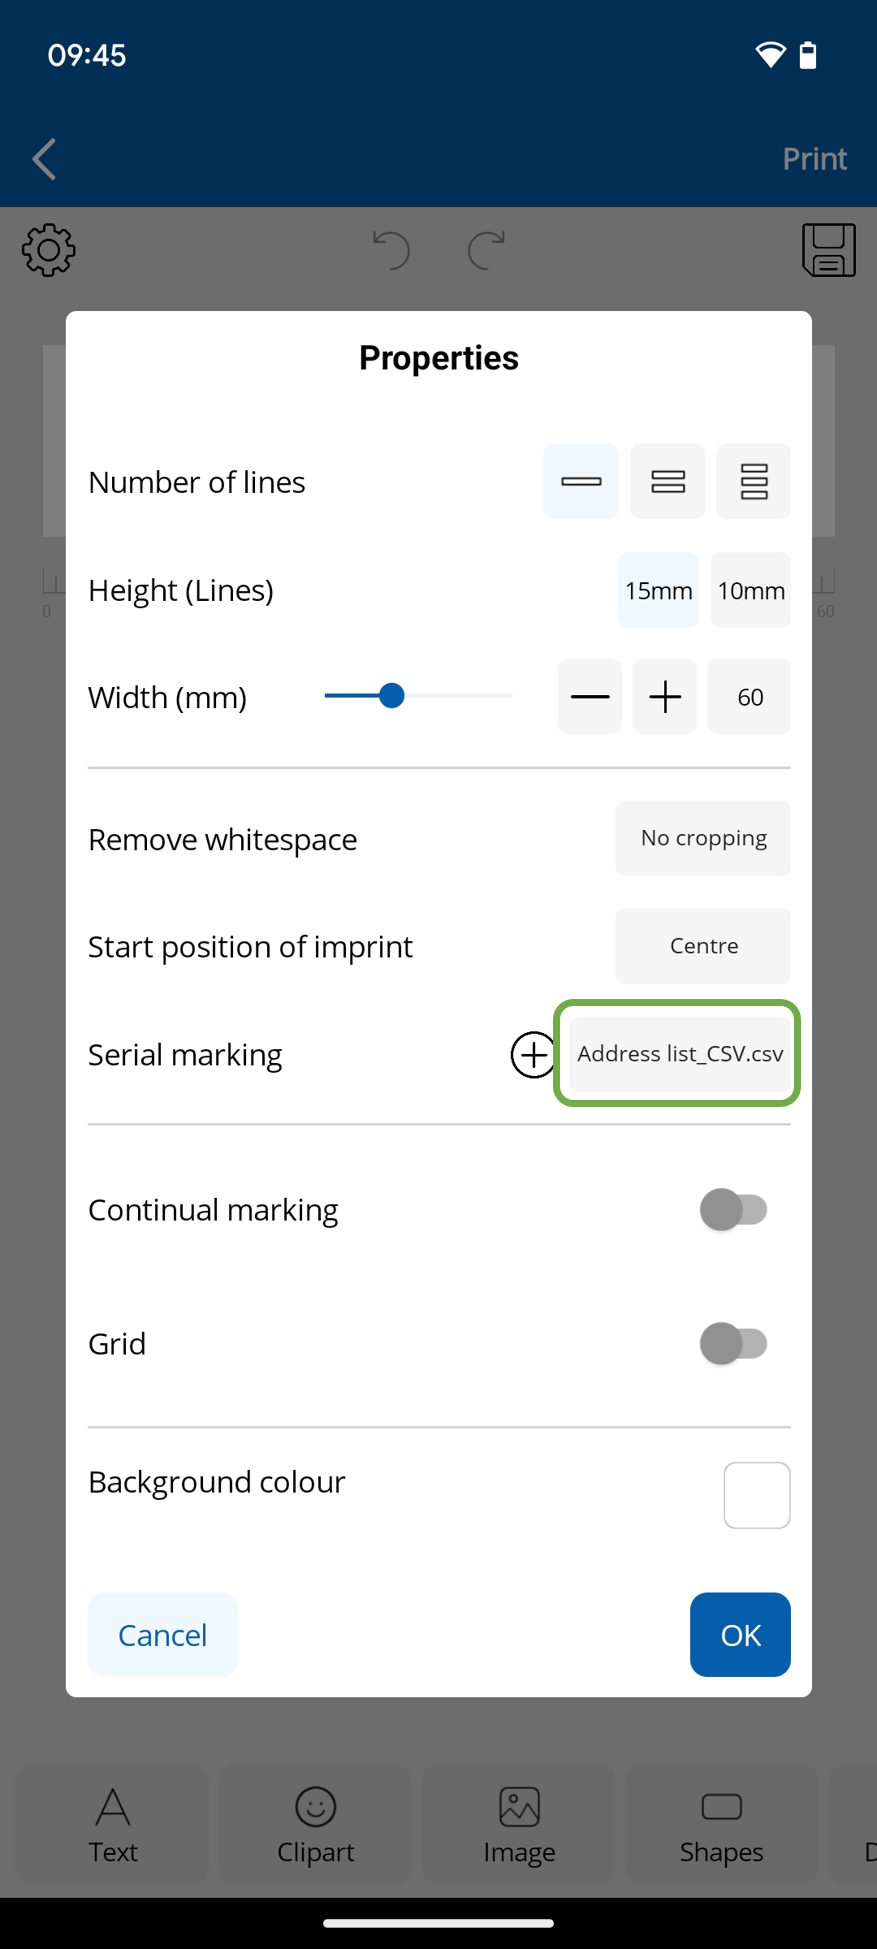The height and width of the screenshot is (1949, 877).
Task: Pick Background colour swatch
Action: tap(756, 1495)
